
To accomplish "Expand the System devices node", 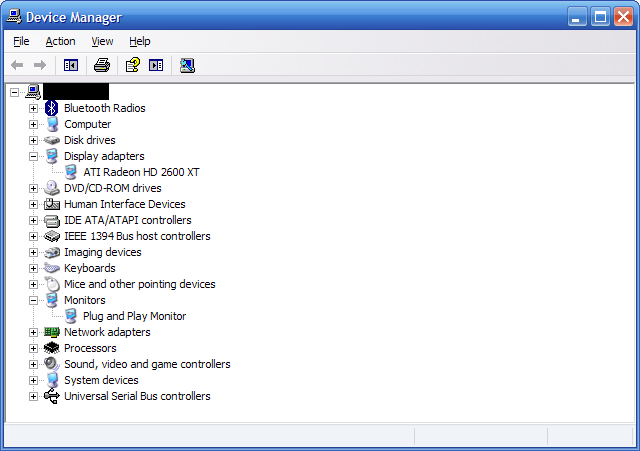I will 33,380.
